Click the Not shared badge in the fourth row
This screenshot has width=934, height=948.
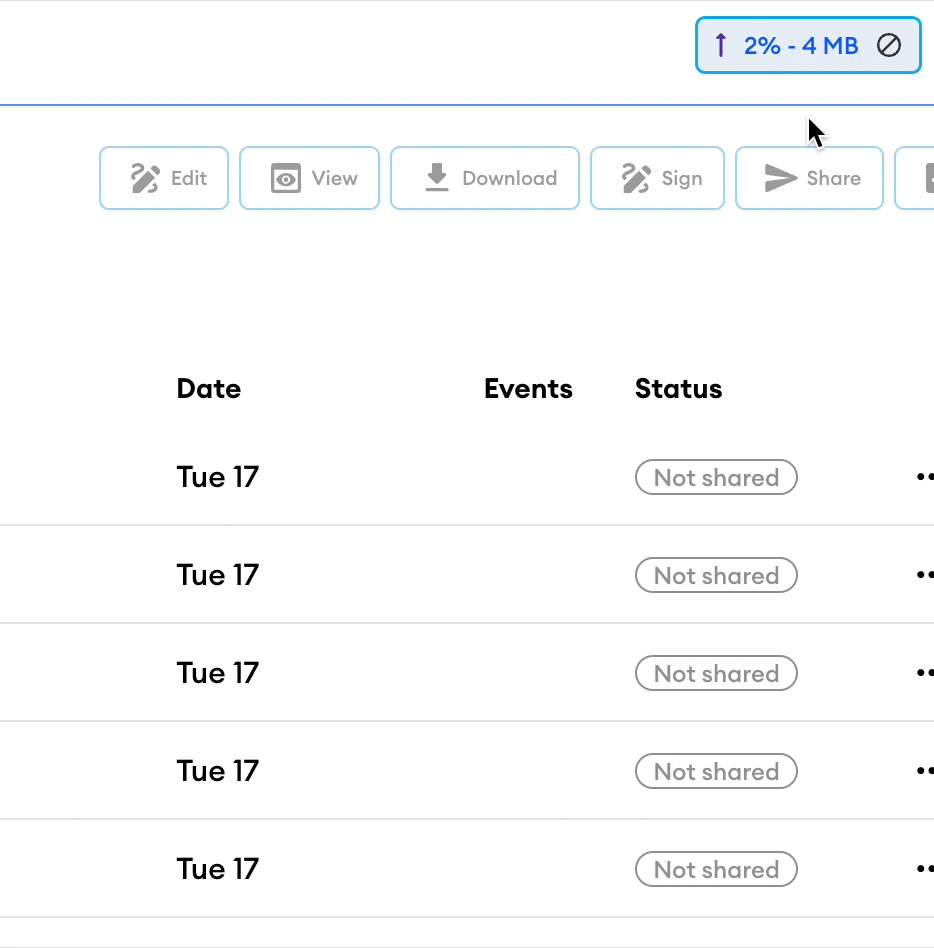point(716,771)
